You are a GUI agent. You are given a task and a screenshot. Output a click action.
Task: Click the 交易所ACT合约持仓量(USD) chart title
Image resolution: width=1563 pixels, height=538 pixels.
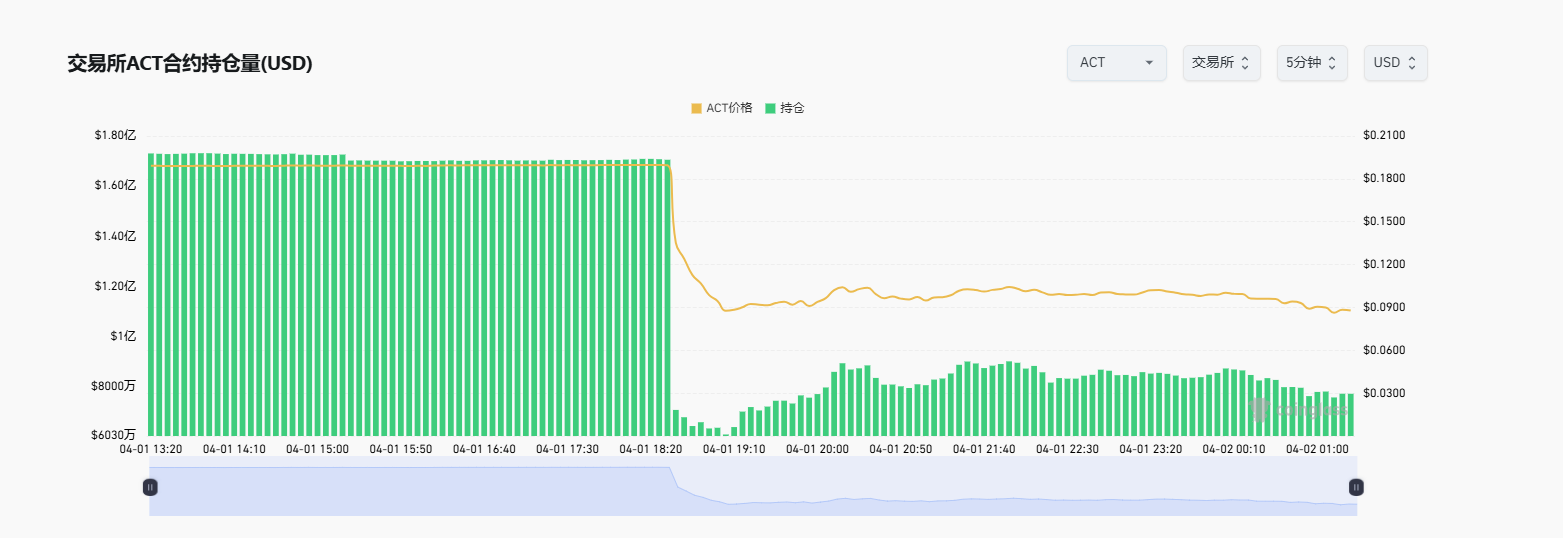coord(190,64)
